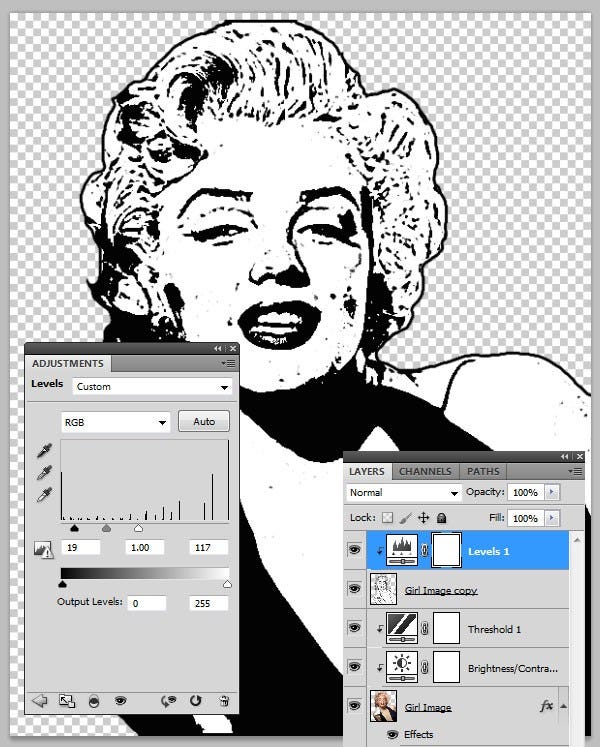Screen dimensions: 600x747
Task: Open RGB channel dropdown
Action: coord(116,423)
